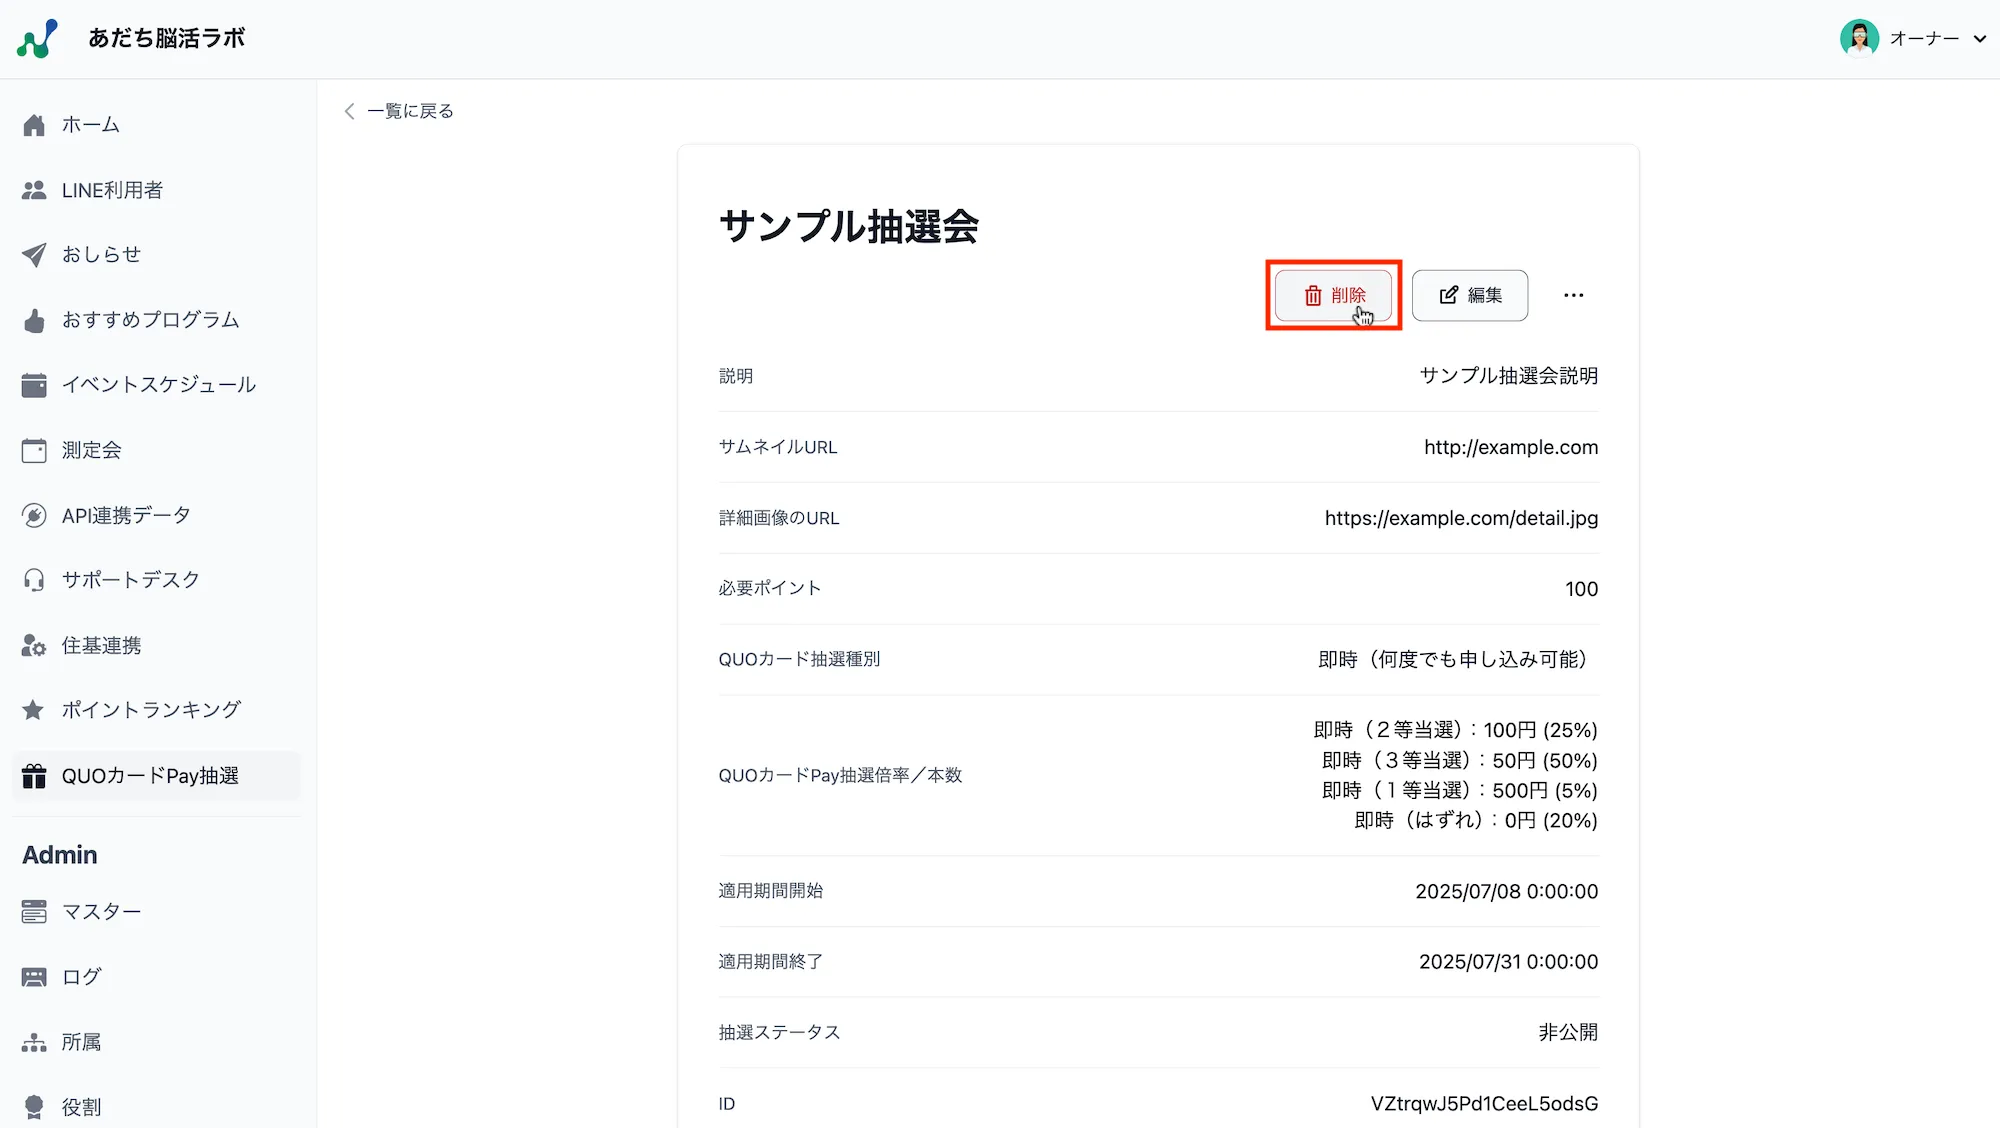Open the API連携データ menu item
The height and width of the screenshot is (1128, 2000).
(x=125, y=515)
